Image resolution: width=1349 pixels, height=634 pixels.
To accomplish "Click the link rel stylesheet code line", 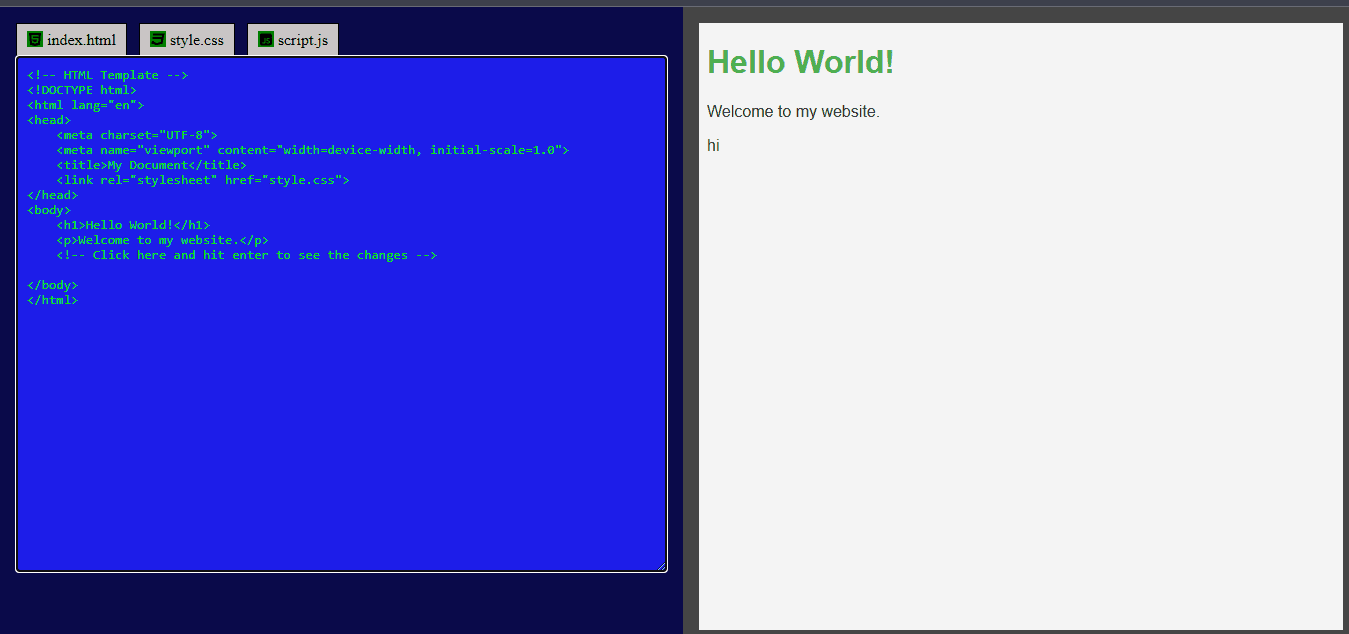I will pos(203,180).
